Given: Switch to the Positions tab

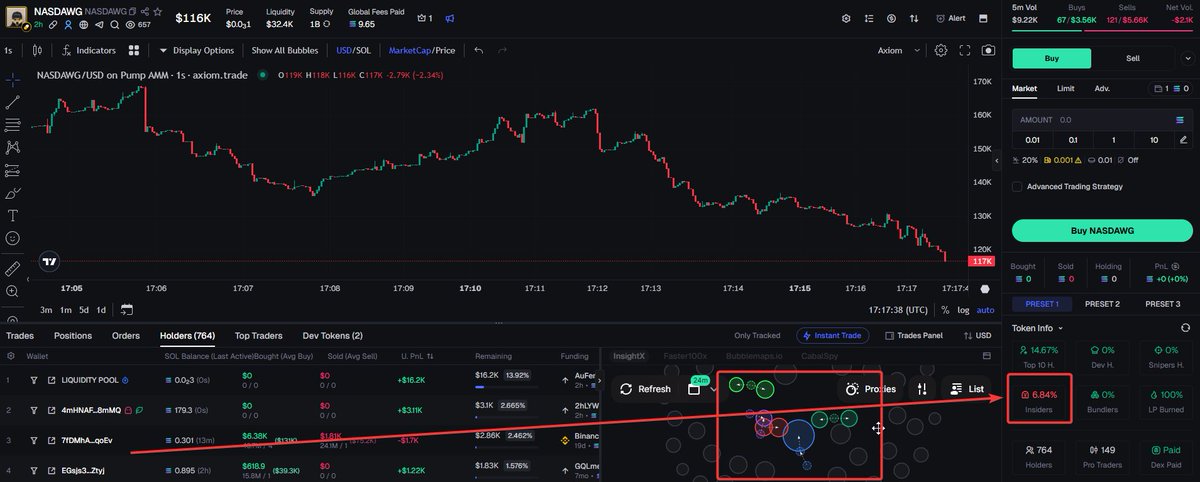Looking at the screenshot, I should (73, 336).
